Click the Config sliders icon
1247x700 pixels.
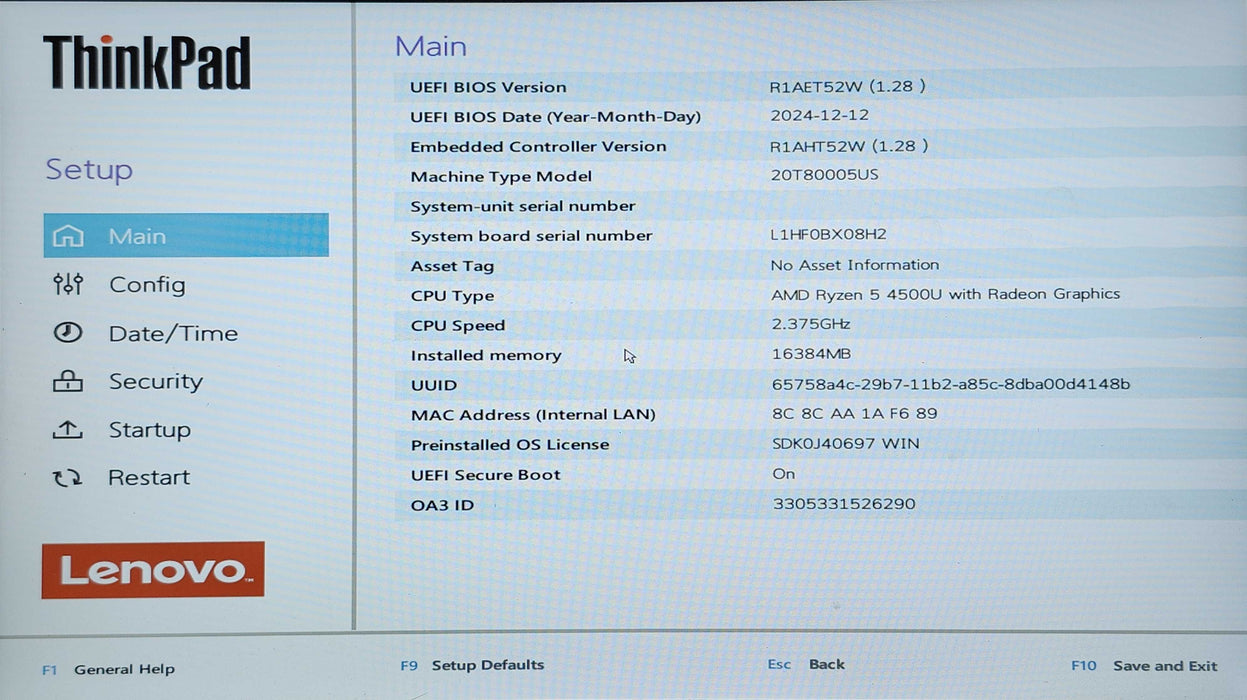[x=68, y=284]
